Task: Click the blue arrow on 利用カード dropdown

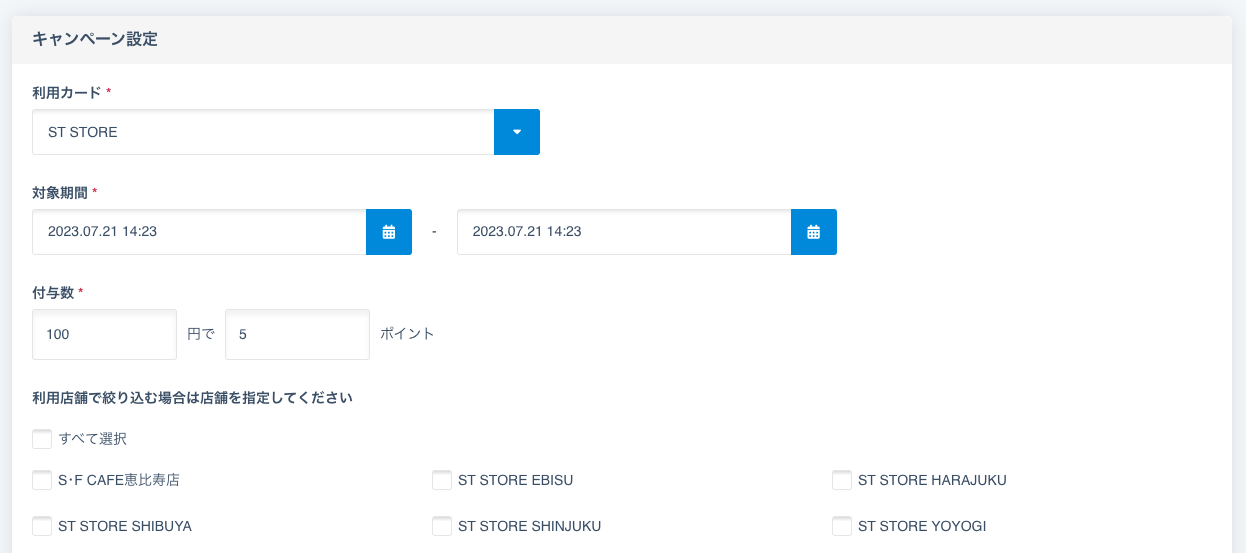Action: [x=517, y=132]
